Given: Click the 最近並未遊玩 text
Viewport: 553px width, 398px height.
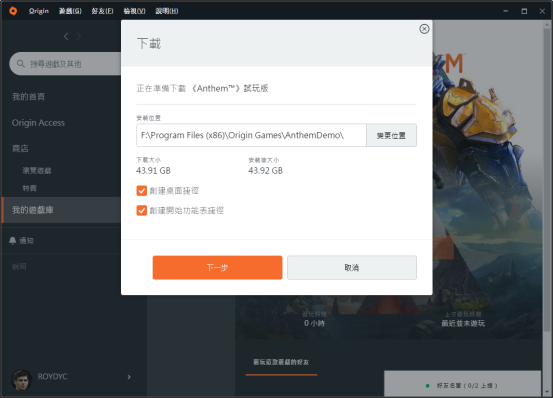Looking at the screenshot, I should coord(463,323).
